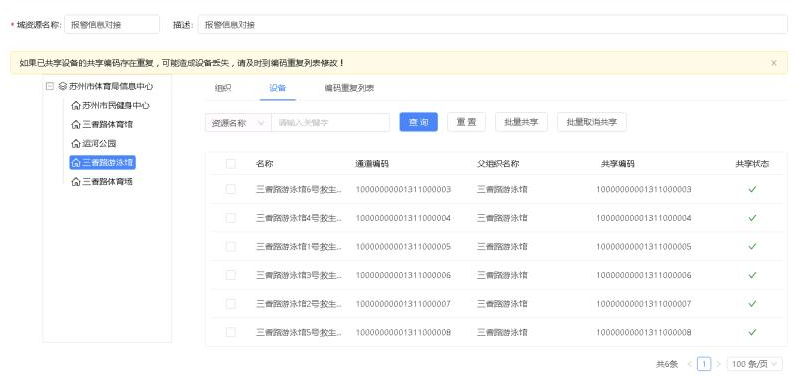Toggle the select-all checkbox in table header
Image resolution: width=794 pixels, height=379 pixels.
click(x=230, y=164)
